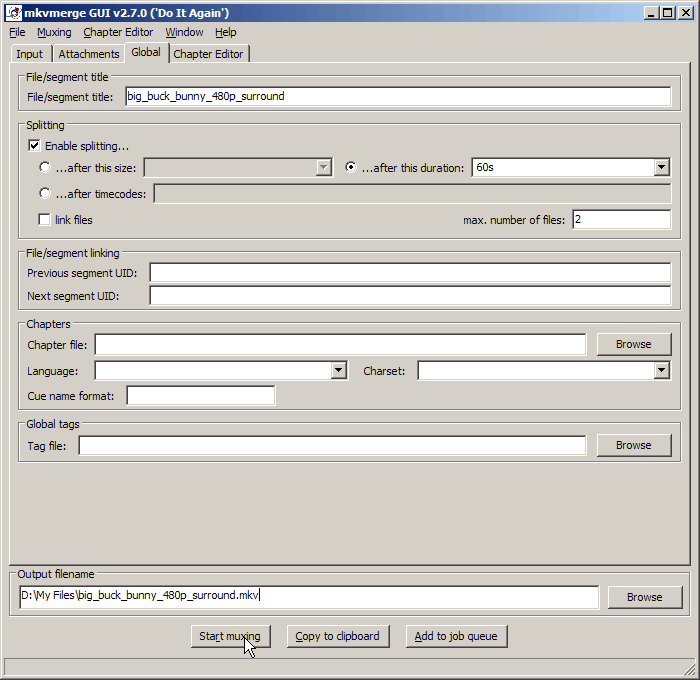
Task: Maximize the mkvmerge GUI window
Action: (668, 13)
